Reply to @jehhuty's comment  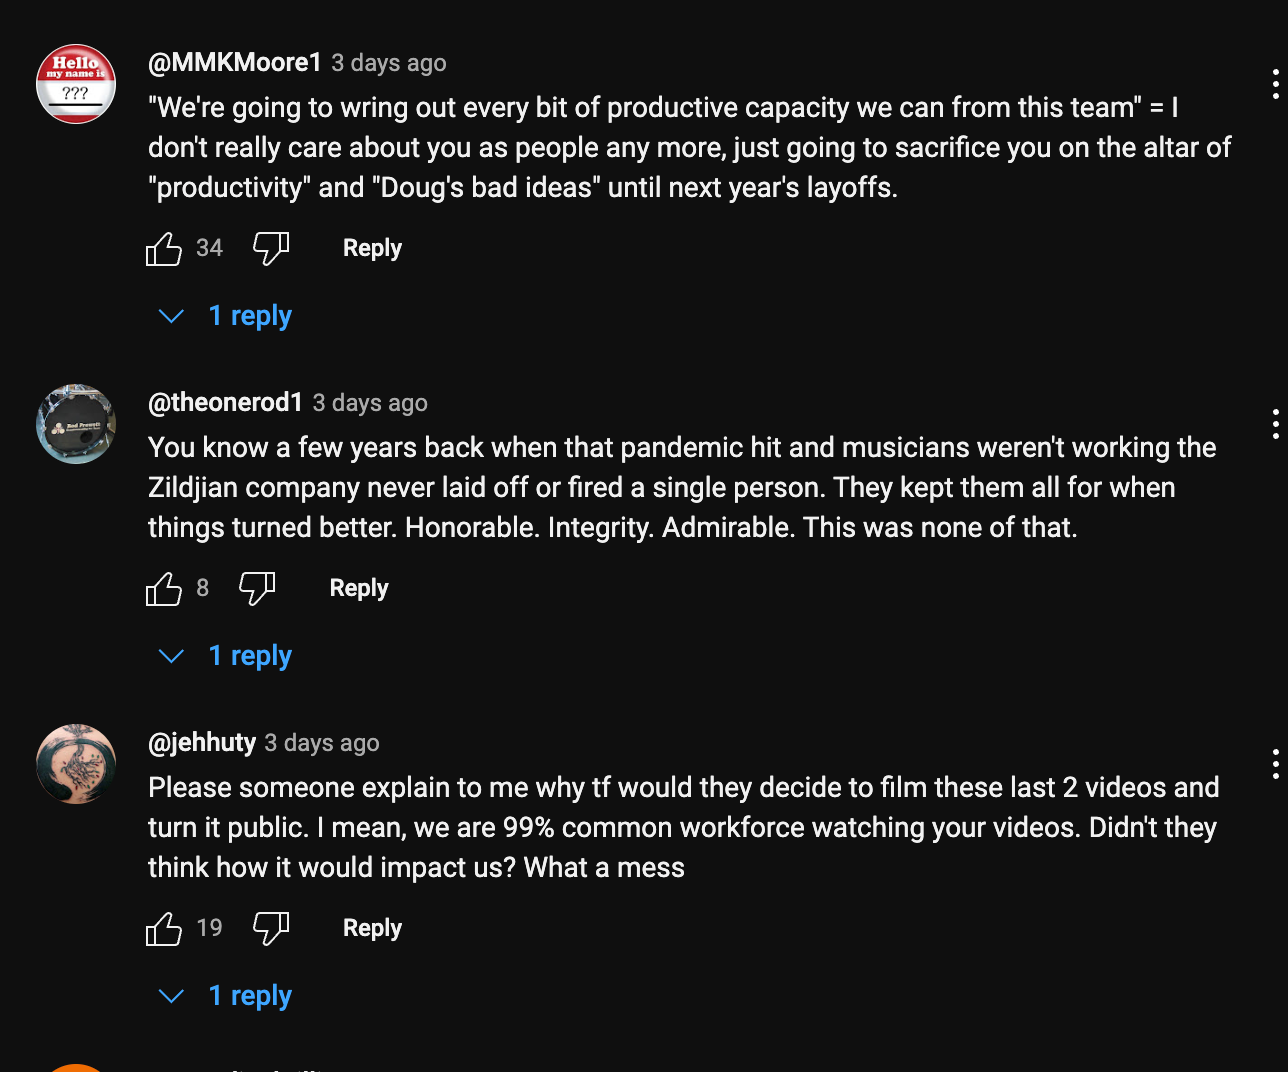[372, 928]
